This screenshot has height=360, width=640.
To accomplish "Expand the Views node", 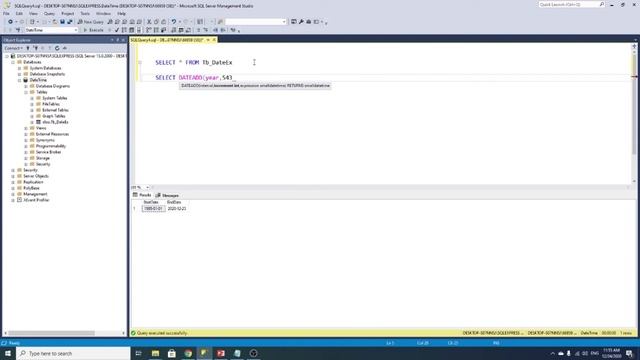I will [x=26, y=128].
